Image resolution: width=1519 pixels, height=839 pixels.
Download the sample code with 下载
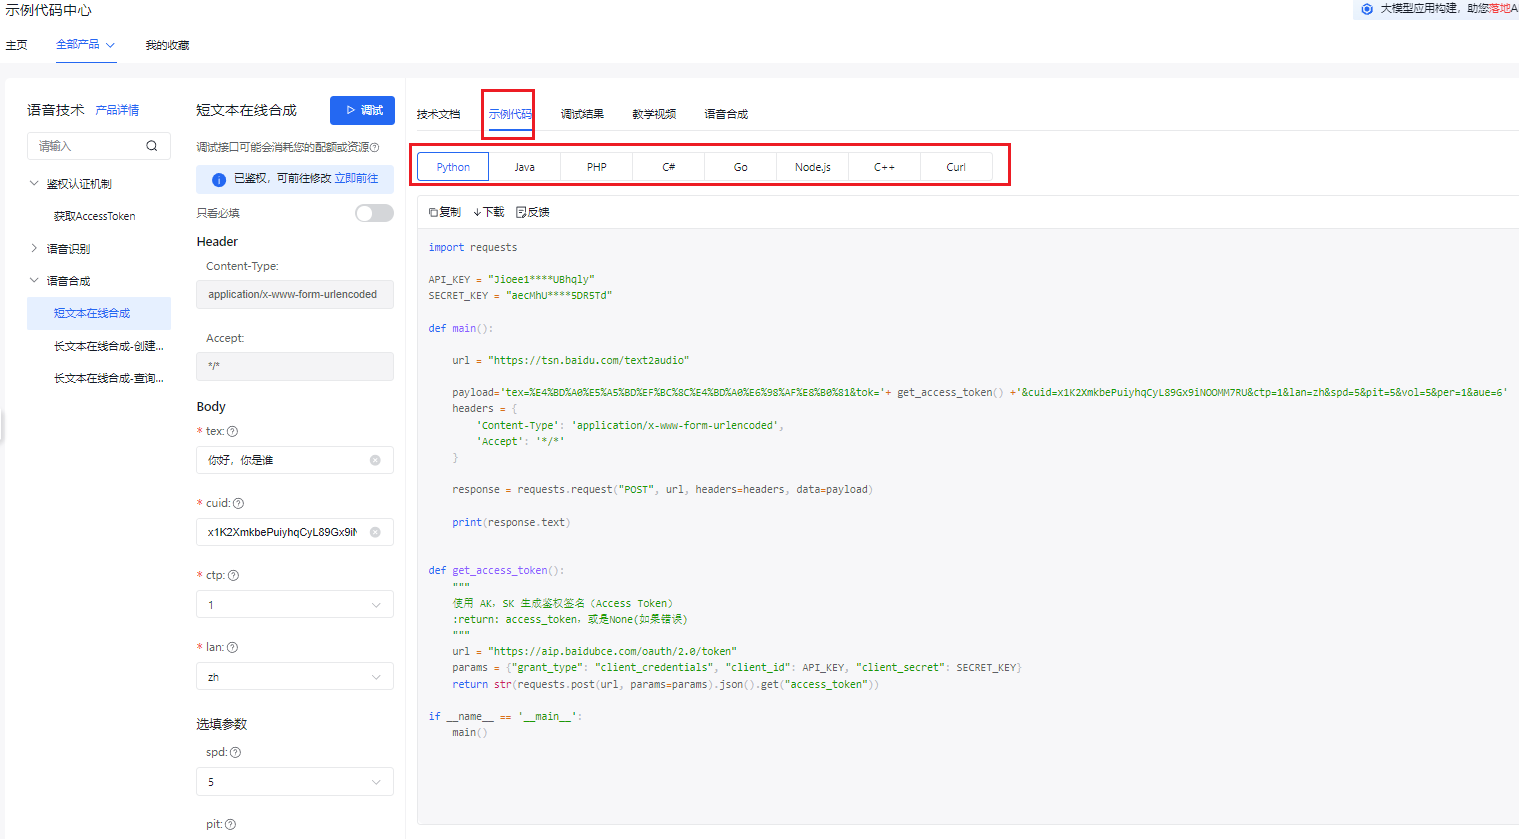click(489, 212)
